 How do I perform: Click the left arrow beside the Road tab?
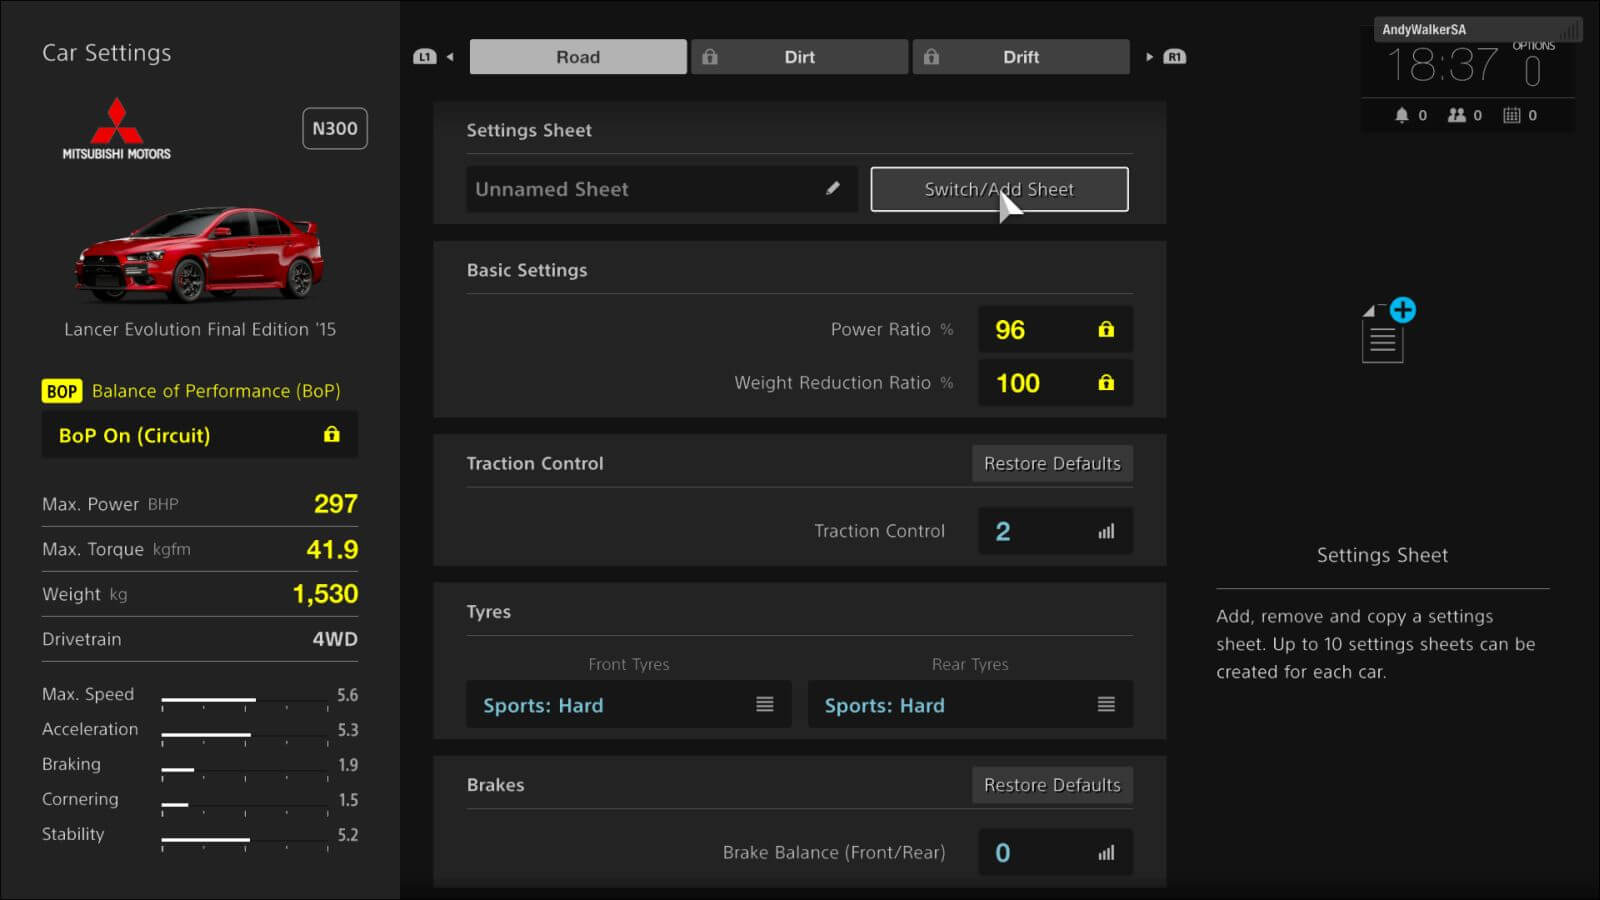pos(450,57)
